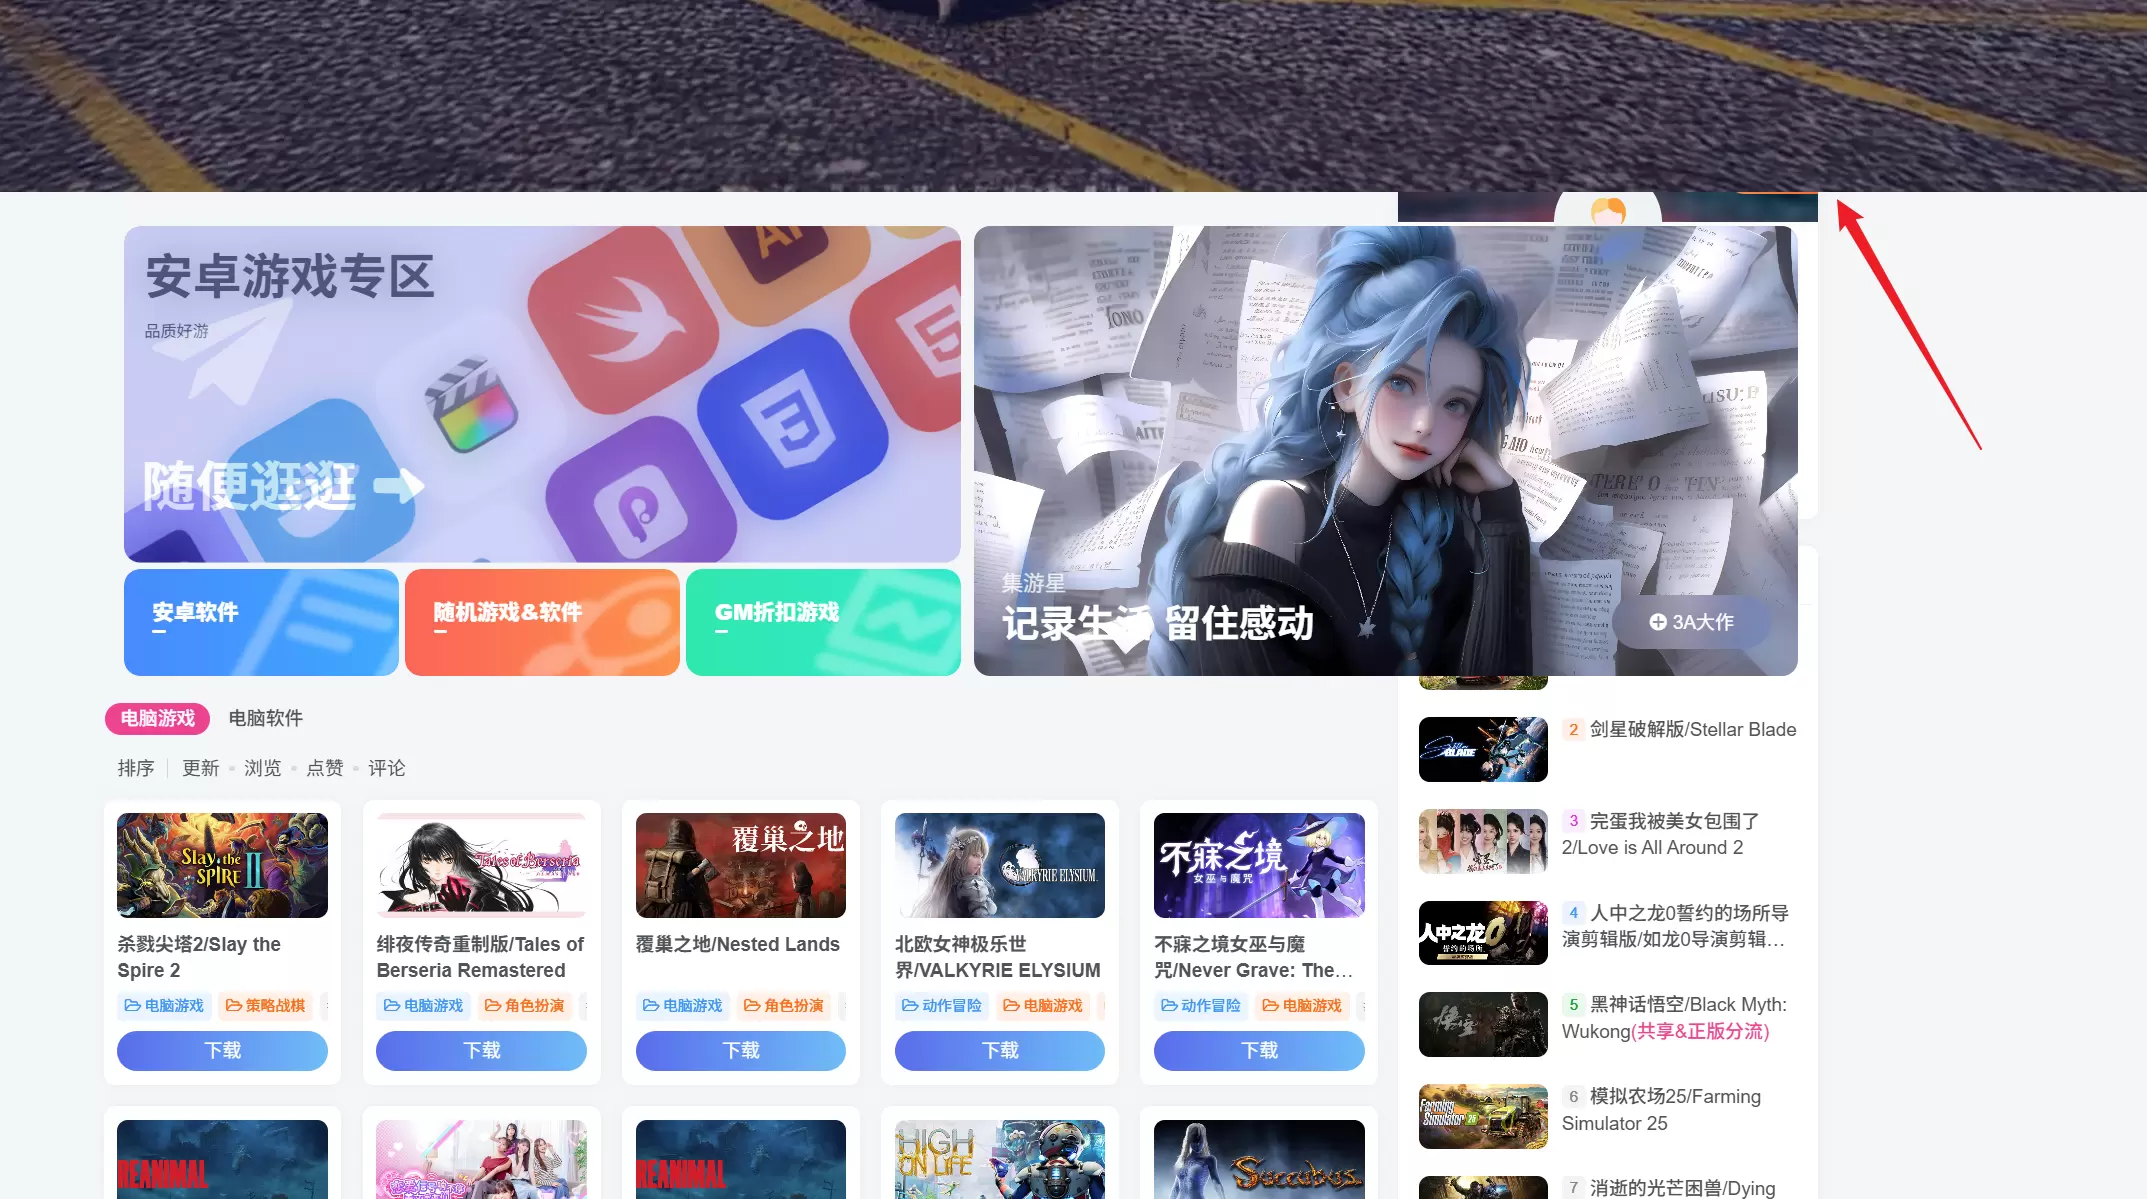Click the 电脑游戏 tag under Nested Lands
The height and width of the screenshot is (1199, 2147).
[683, 1005]
